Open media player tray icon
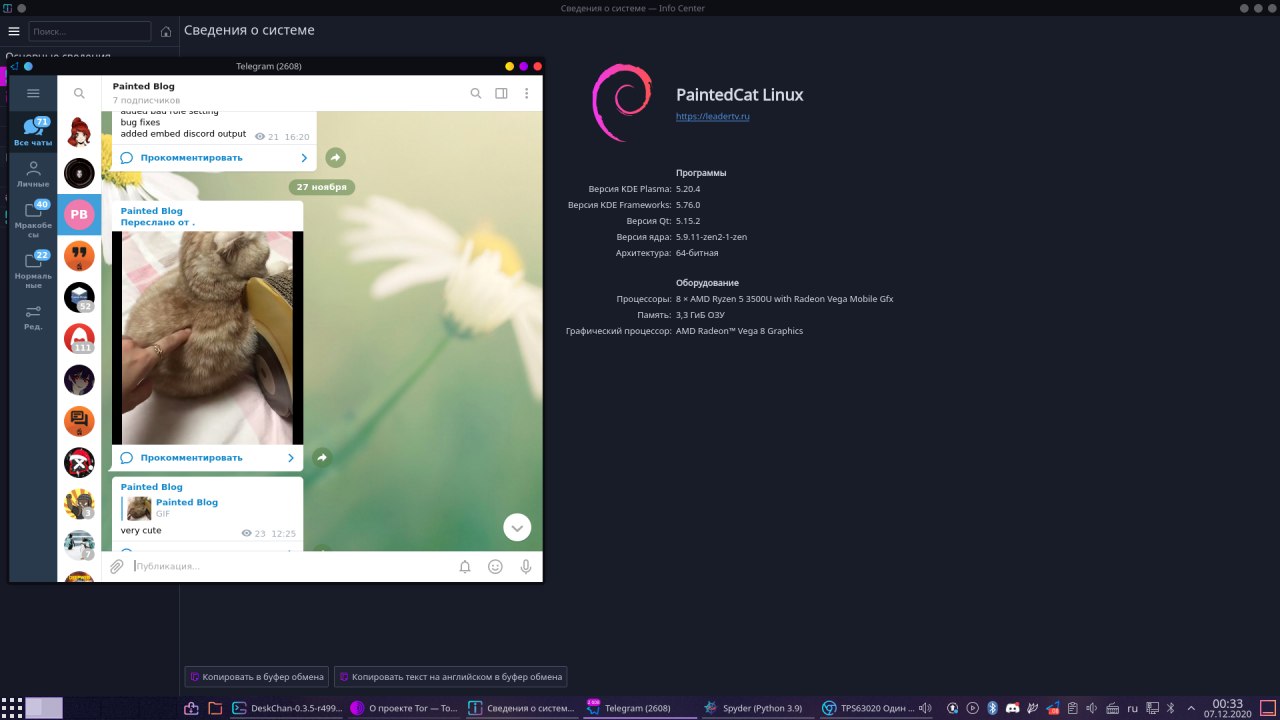Image resolution: width=1280 pixels, height=720 pixels. click(x=972, y=708)
